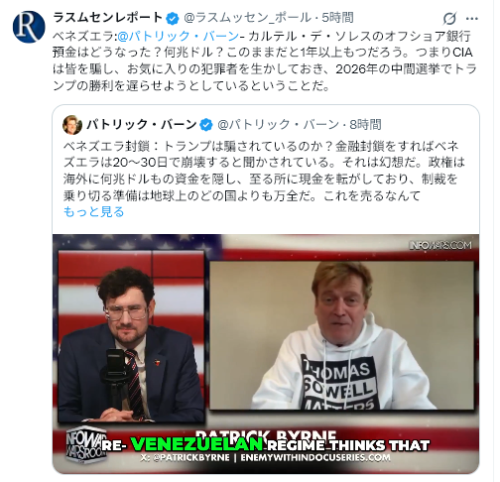Open the quoted post text about ベネズエラ封鎖
The image size is (500, 482).
pyautogui.click(x=263, y=171)
